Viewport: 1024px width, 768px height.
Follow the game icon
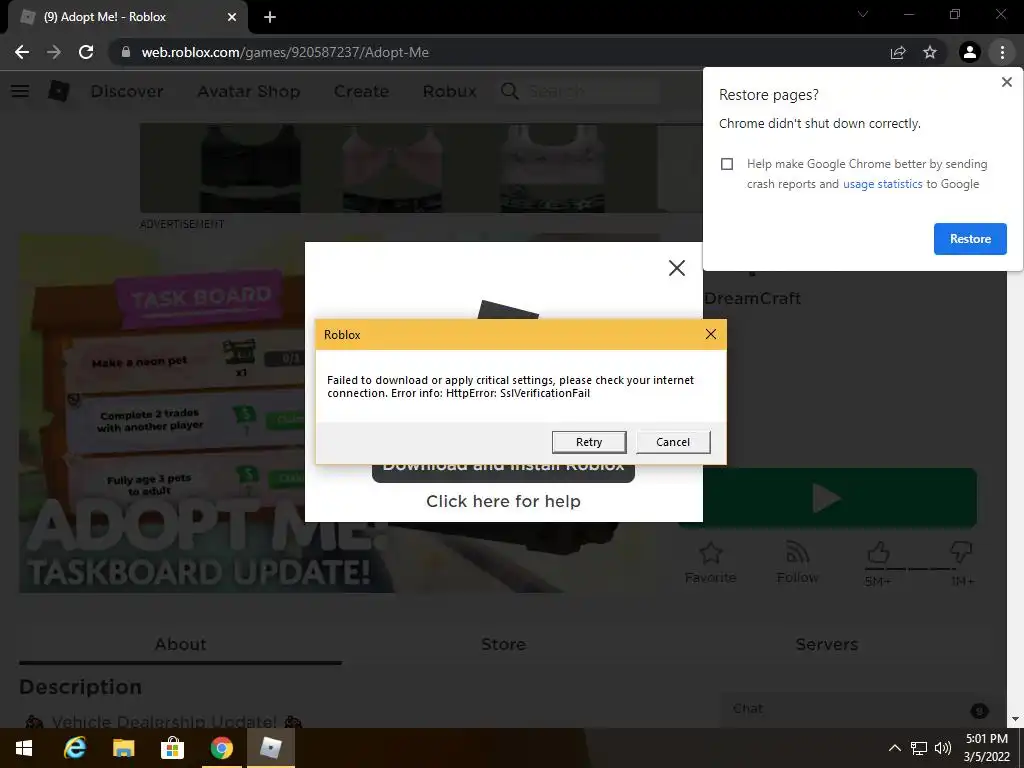[x=797, y=562]
